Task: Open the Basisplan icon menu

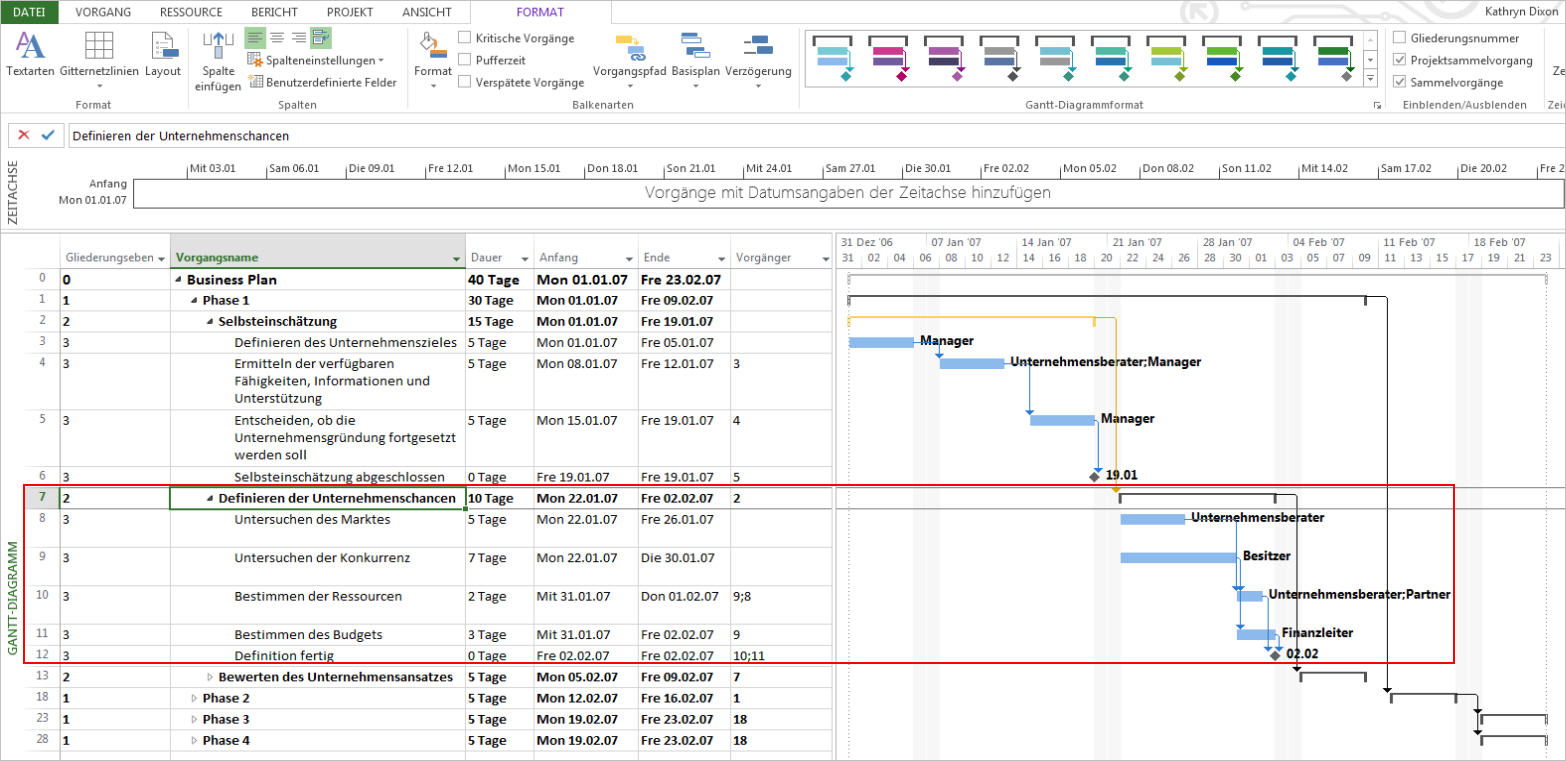Action: pos(695,47)
